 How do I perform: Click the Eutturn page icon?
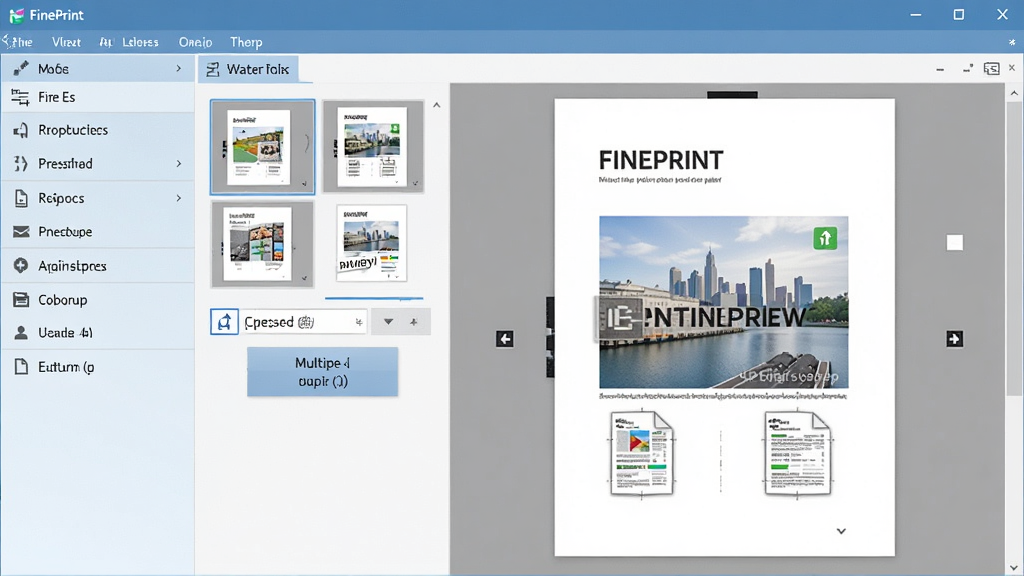pos(21,366)
